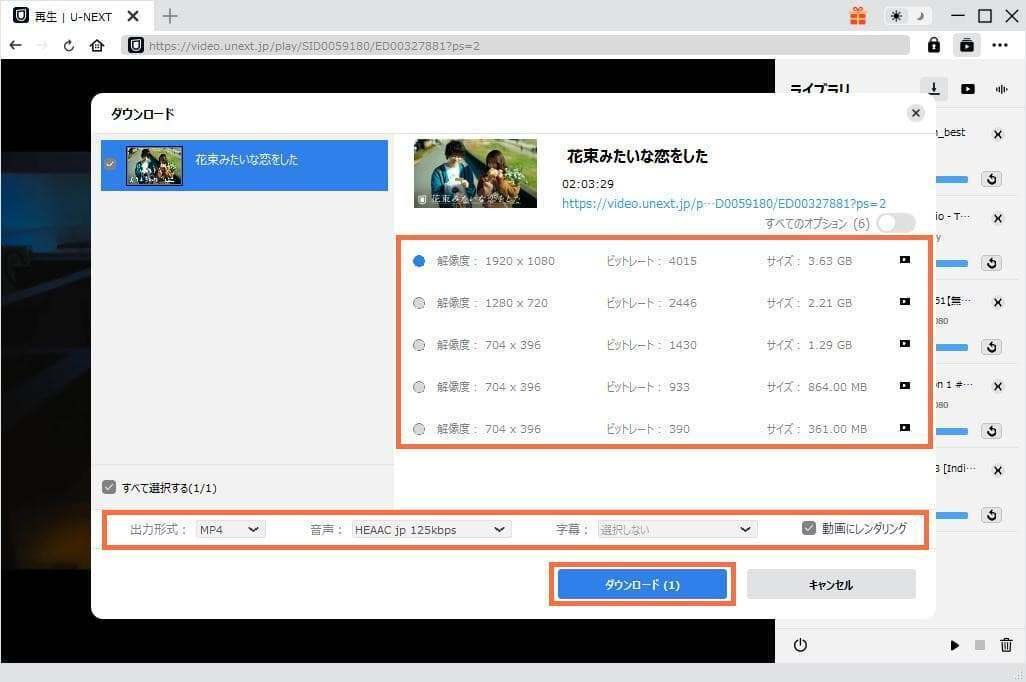Retry the 'n 1 #' library download
Screen dimensions: 1026x682
[991, 431]
